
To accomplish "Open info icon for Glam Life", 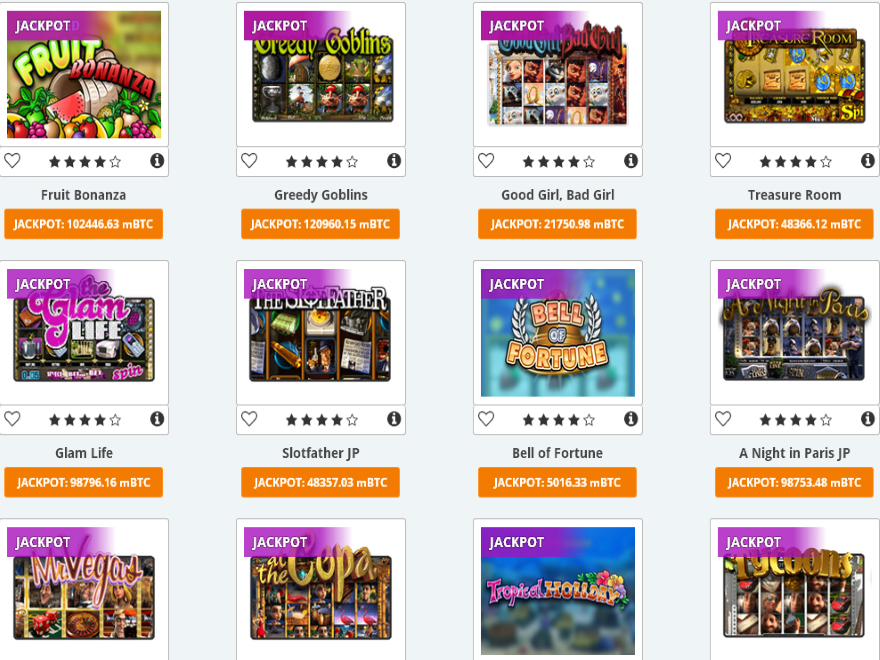I will pyautogui.click(x=157, y=419).
